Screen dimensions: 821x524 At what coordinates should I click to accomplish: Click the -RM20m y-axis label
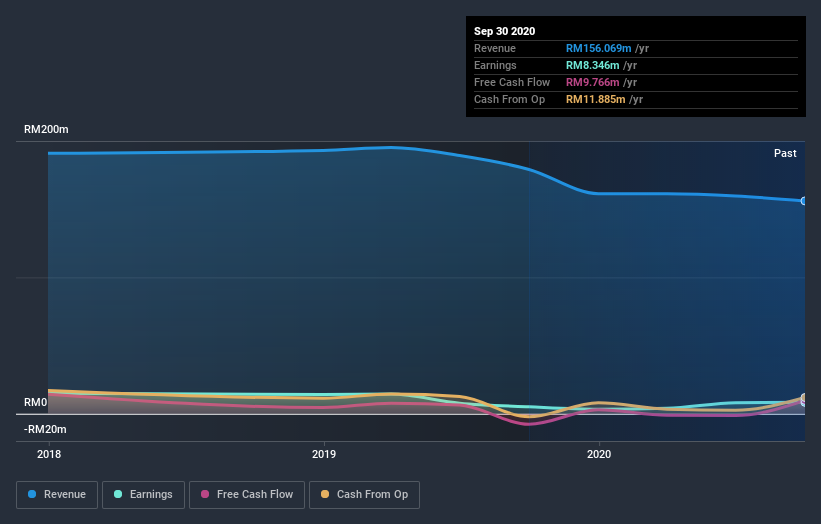pyautogui.click(x=45, y=429)
